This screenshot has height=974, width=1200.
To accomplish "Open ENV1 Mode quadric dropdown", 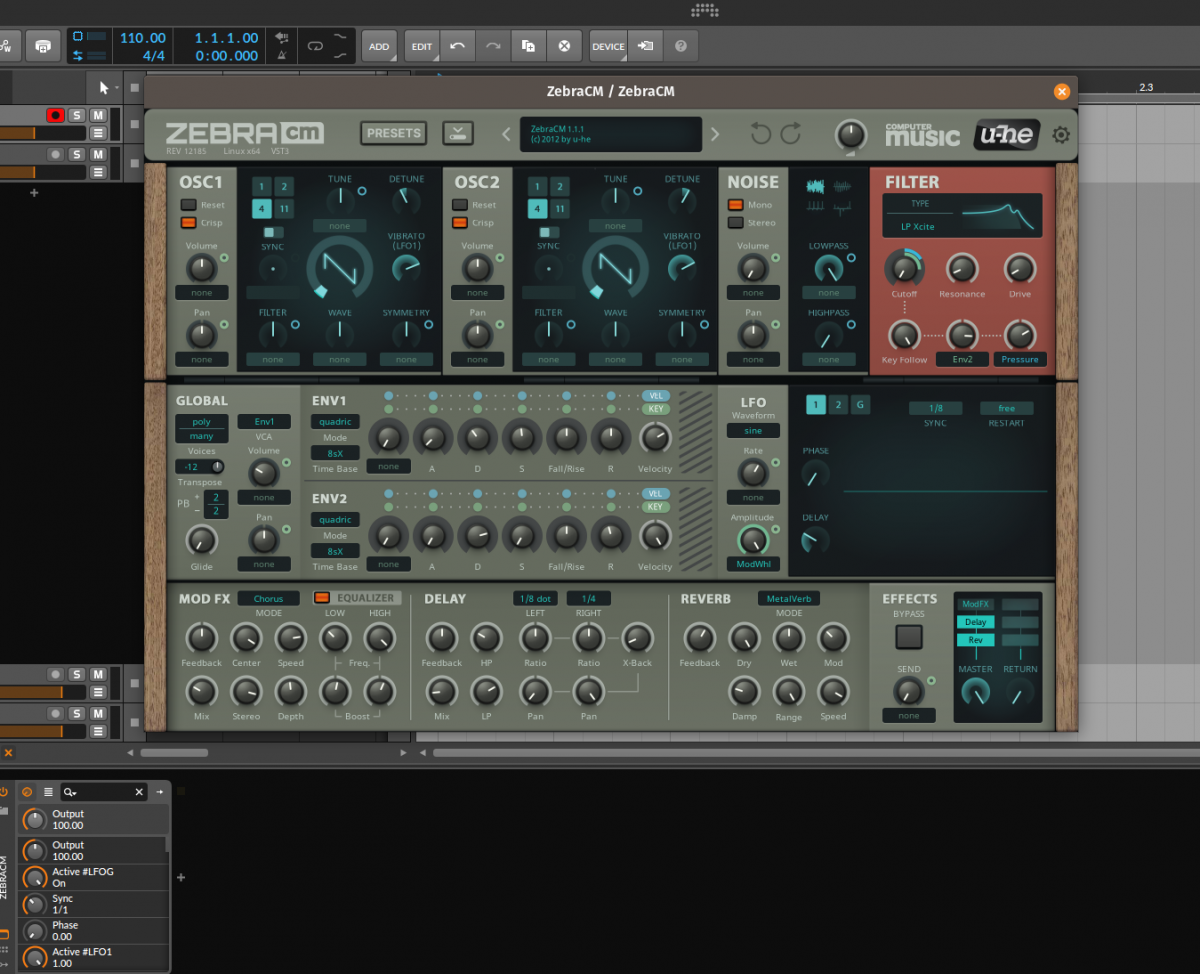I will coord(335,422).
